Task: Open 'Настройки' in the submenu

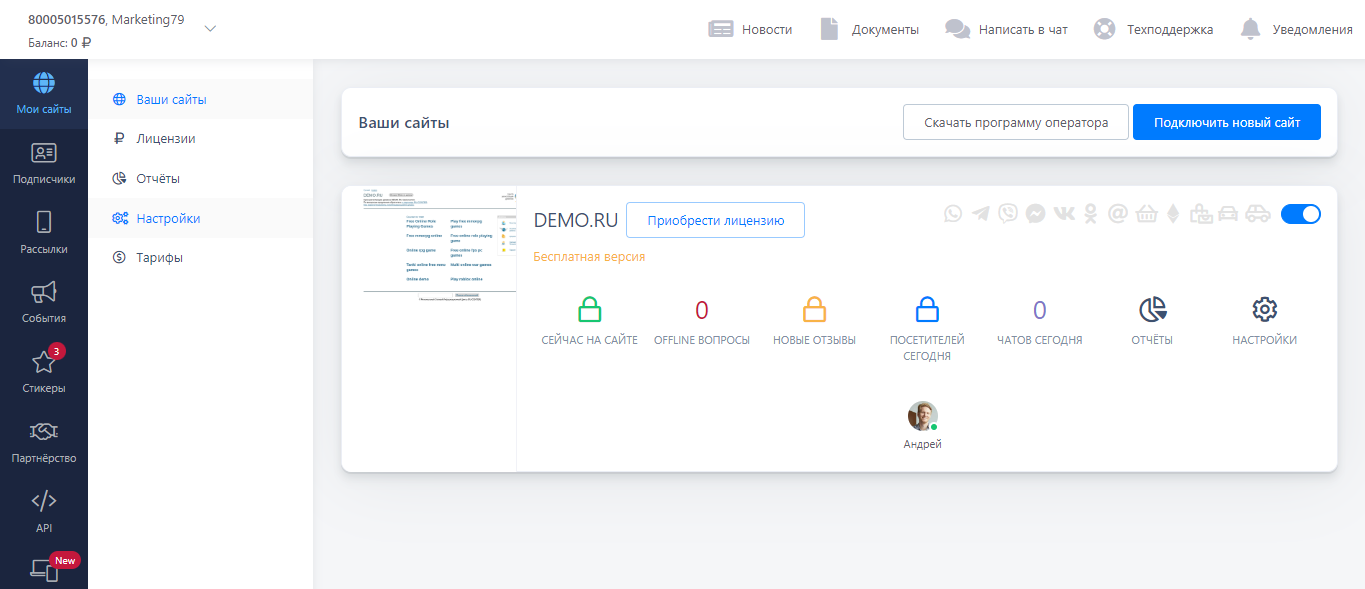Action: (168, 218)
